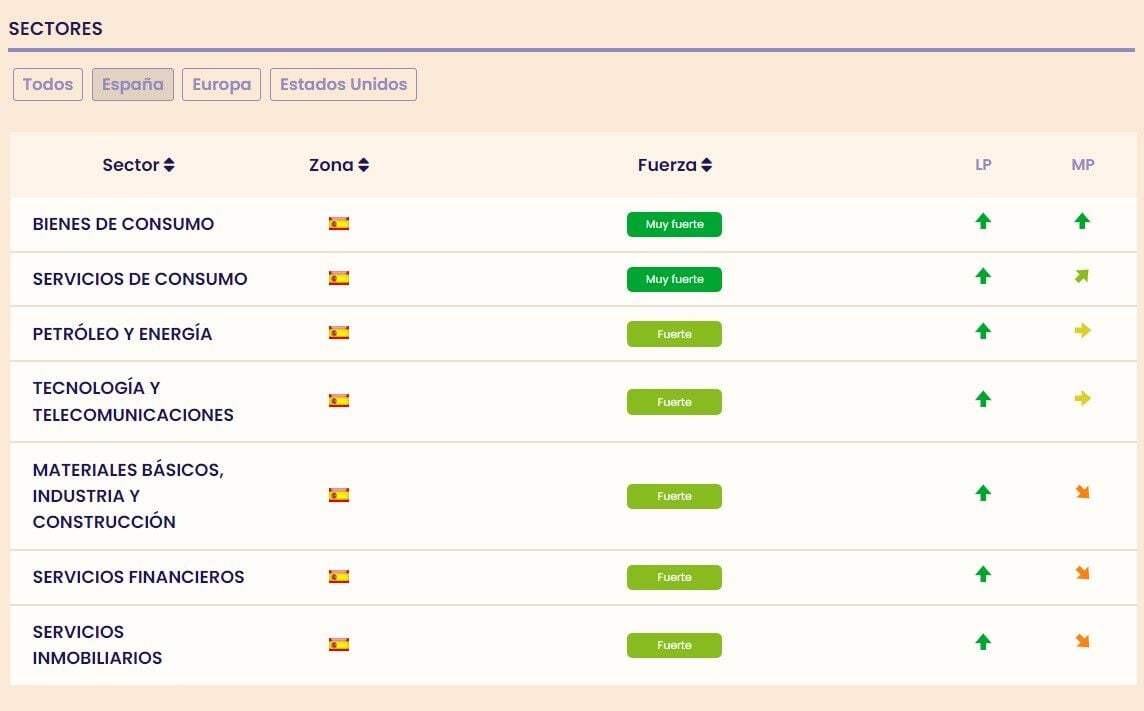The height and width of the screenshot is (711, 1144).
Task: Open the SERVICIOS FINANCIEROS sector link
Action: coord(138,577)
